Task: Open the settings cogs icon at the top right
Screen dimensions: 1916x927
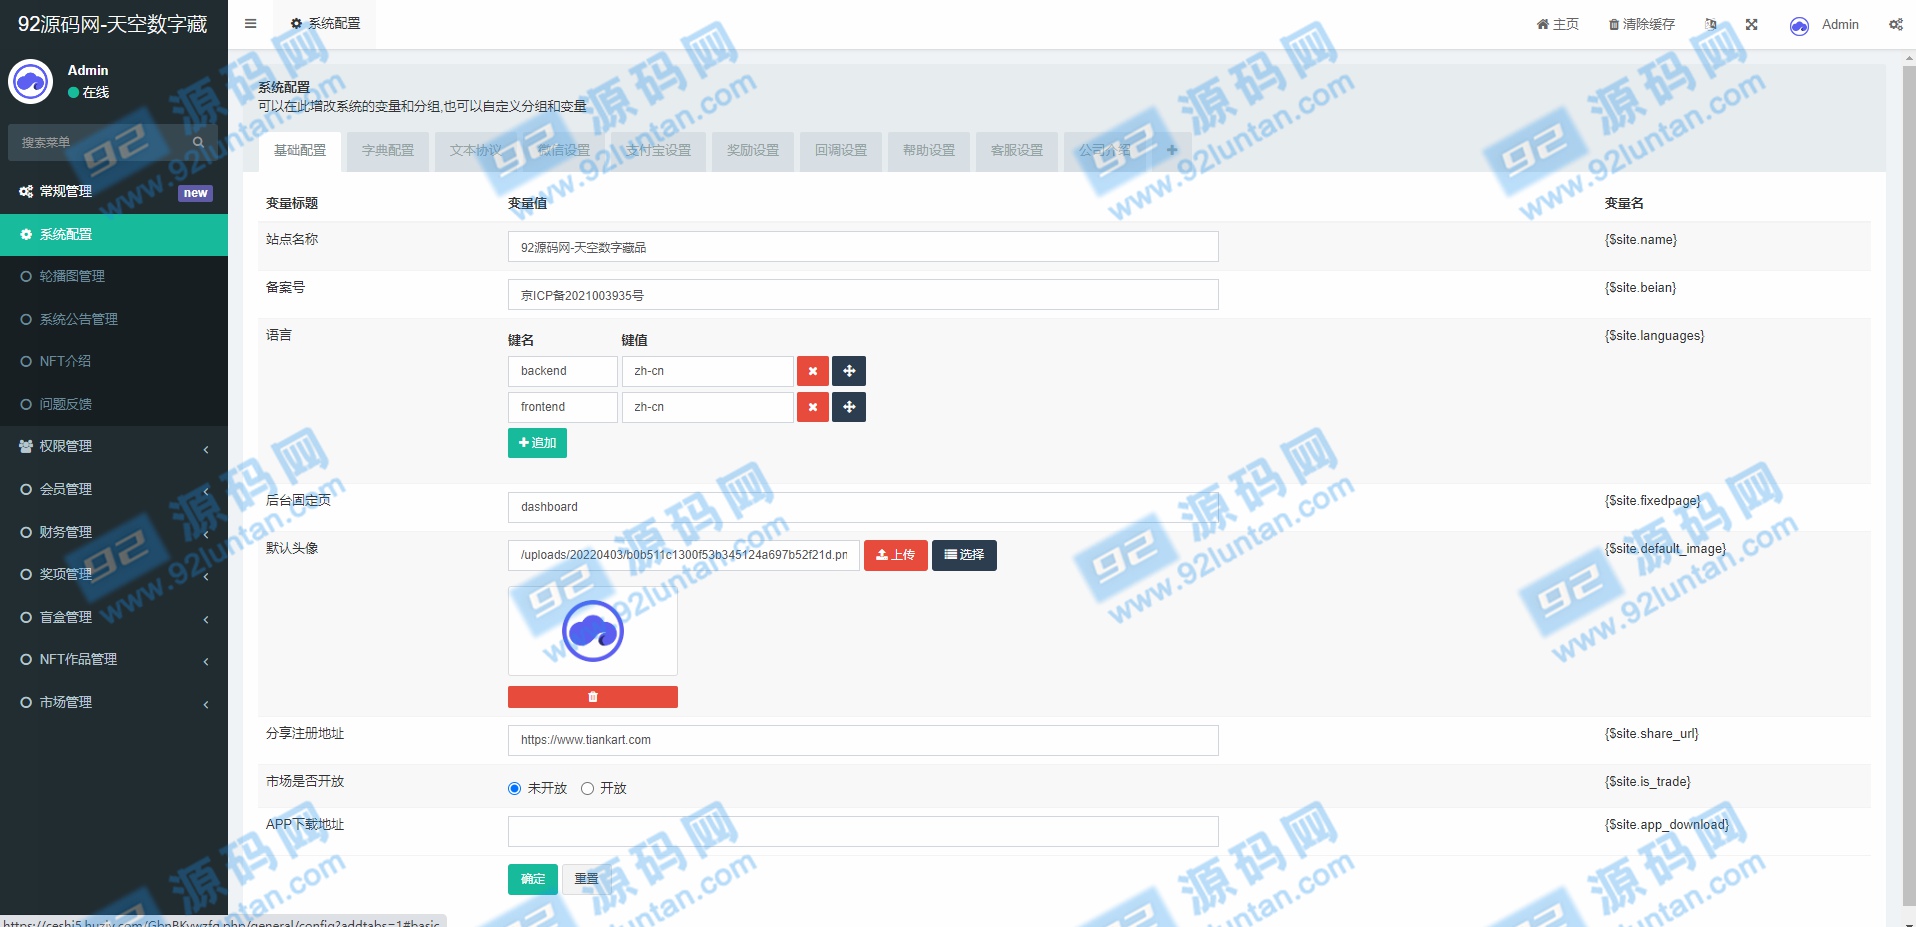Action: click(x=1895, y=24)
